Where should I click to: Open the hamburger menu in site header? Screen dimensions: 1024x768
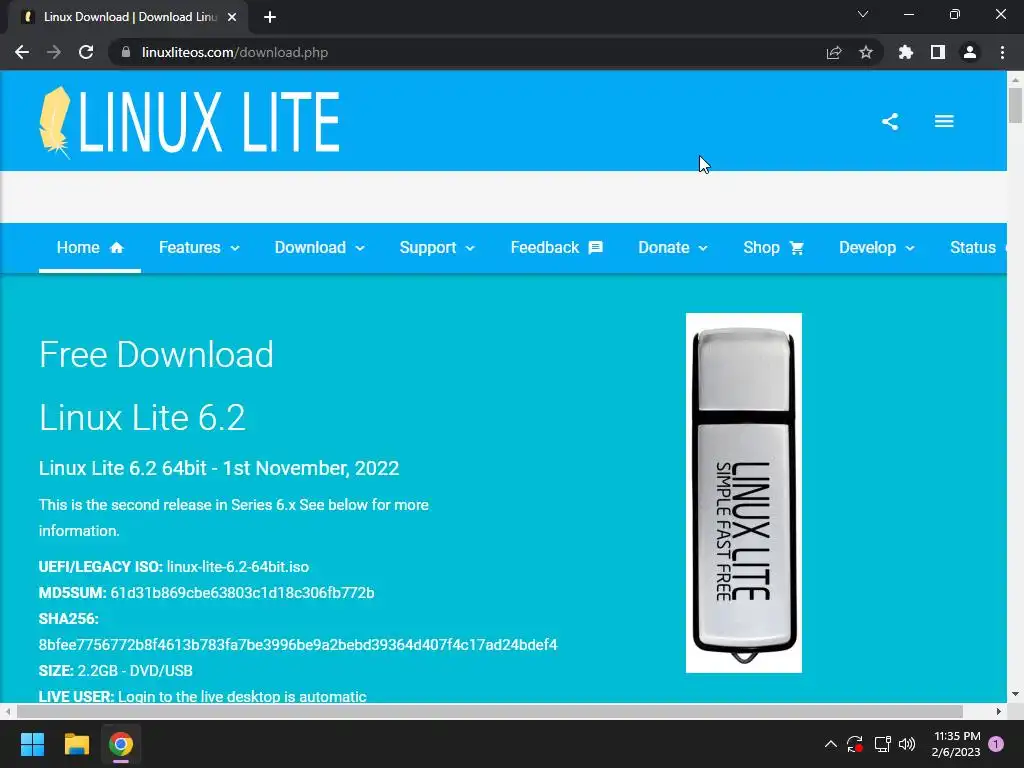click(944, 121)
